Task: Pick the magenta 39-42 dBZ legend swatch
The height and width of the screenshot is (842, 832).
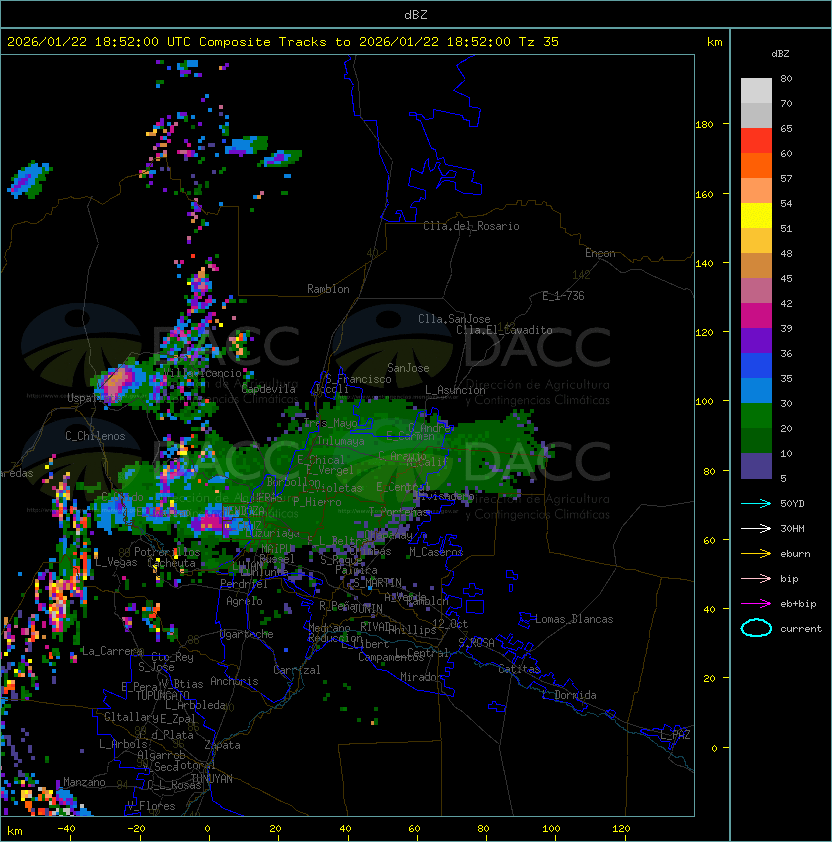Action: [x=756, y=316]
